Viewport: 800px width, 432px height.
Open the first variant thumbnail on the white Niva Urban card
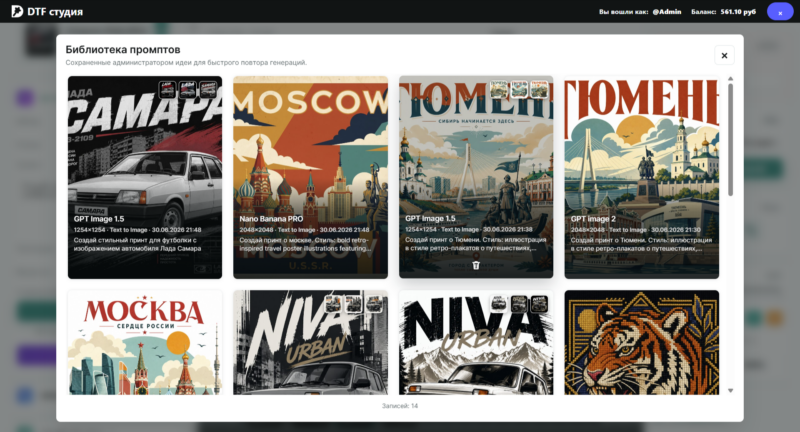(498, 304)
